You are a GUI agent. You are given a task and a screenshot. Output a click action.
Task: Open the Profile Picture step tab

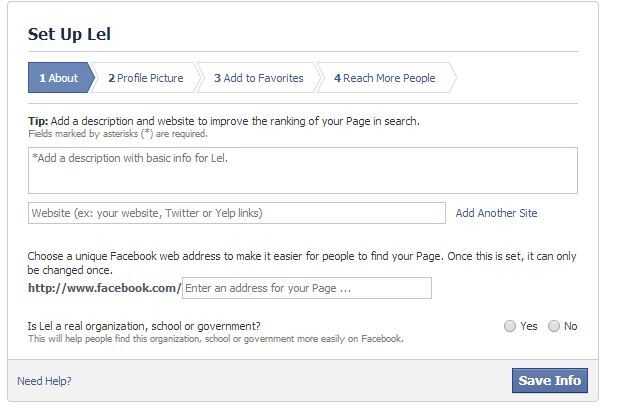tap(146, 78)
